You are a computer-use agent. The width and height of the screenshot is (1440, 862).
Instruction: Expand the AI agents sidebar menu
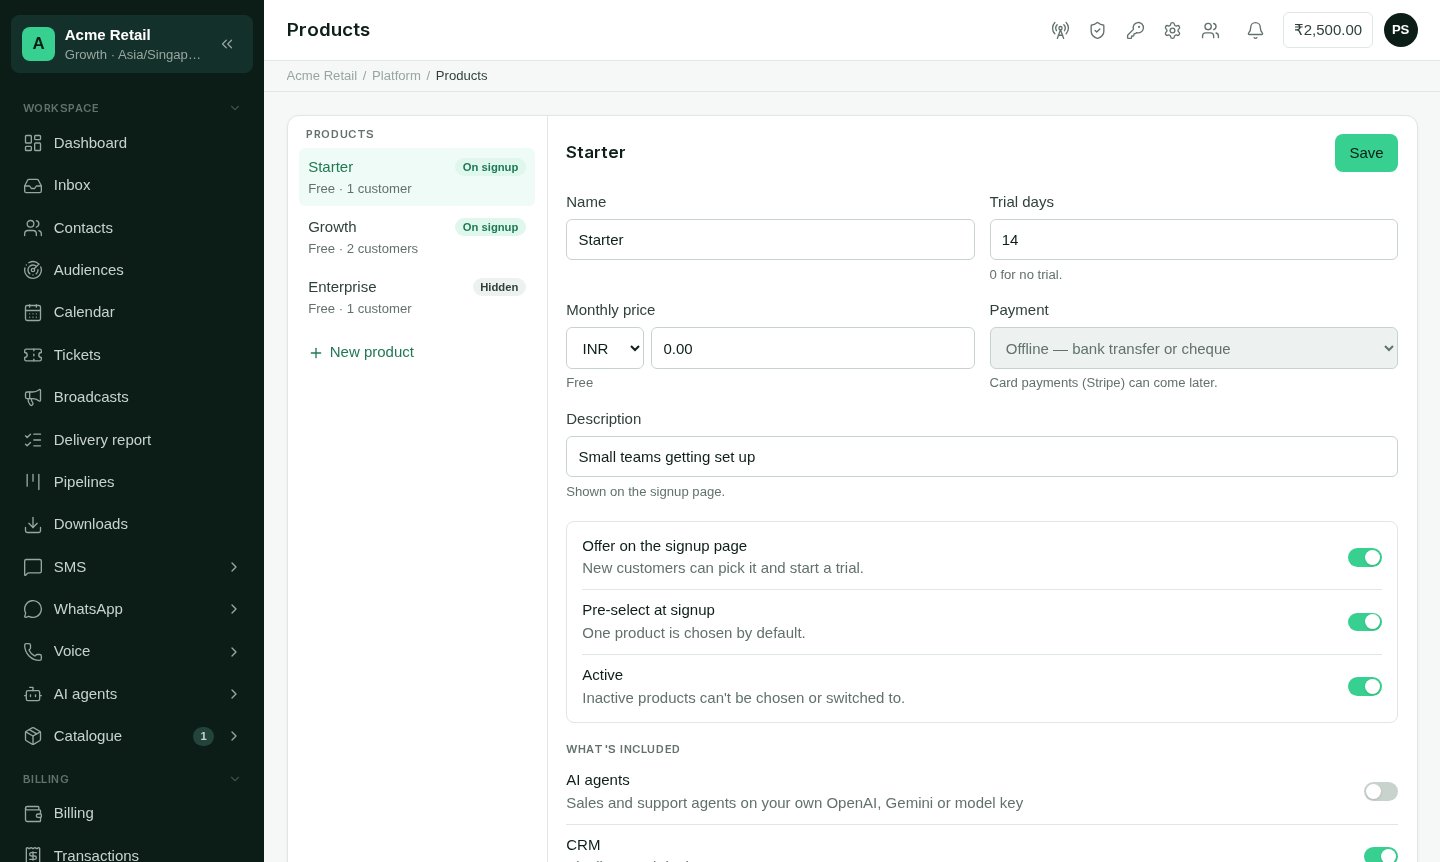tap(132, 694)
